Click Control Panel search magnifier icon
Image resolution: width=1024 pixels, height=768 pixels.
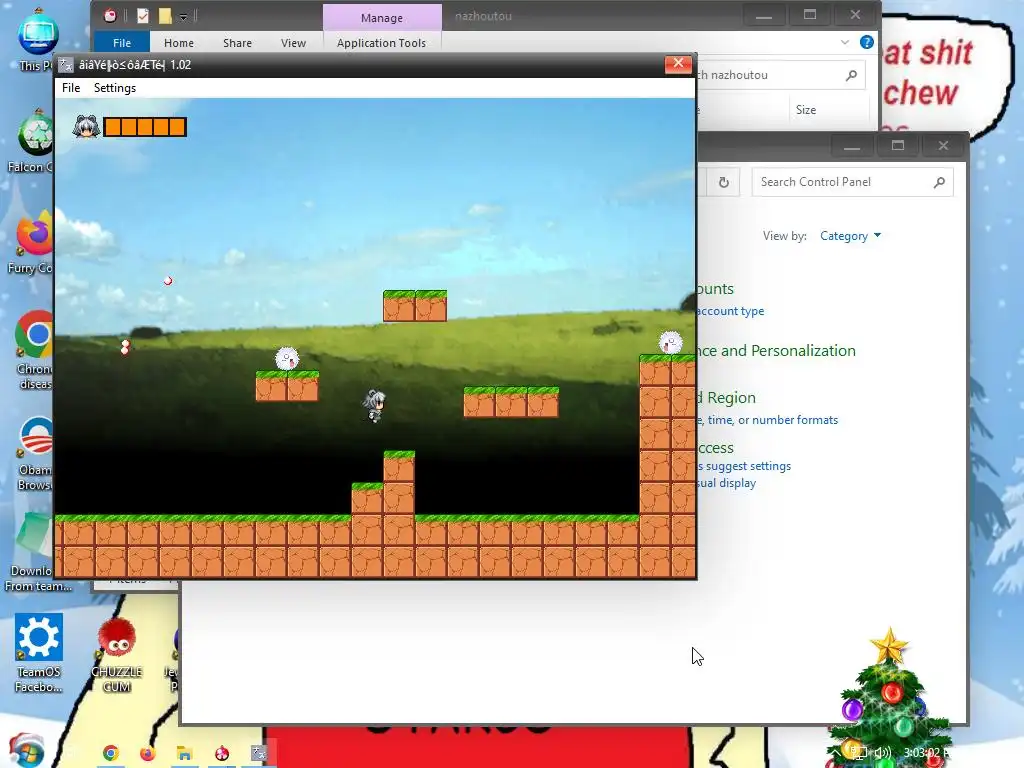tap(939, 182)
